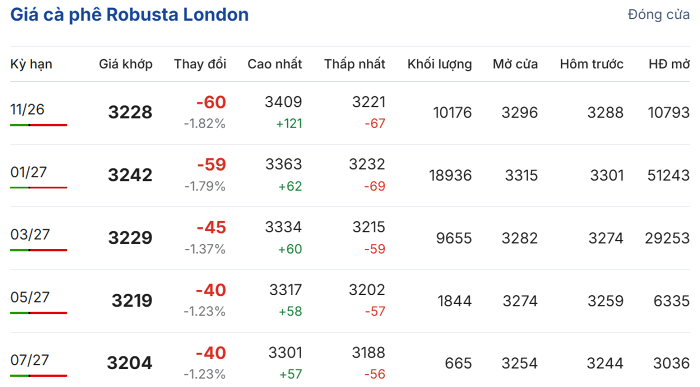
Task: Select the Đóng cửa status label
Action: pyautogui.click(x=658, y=15)
